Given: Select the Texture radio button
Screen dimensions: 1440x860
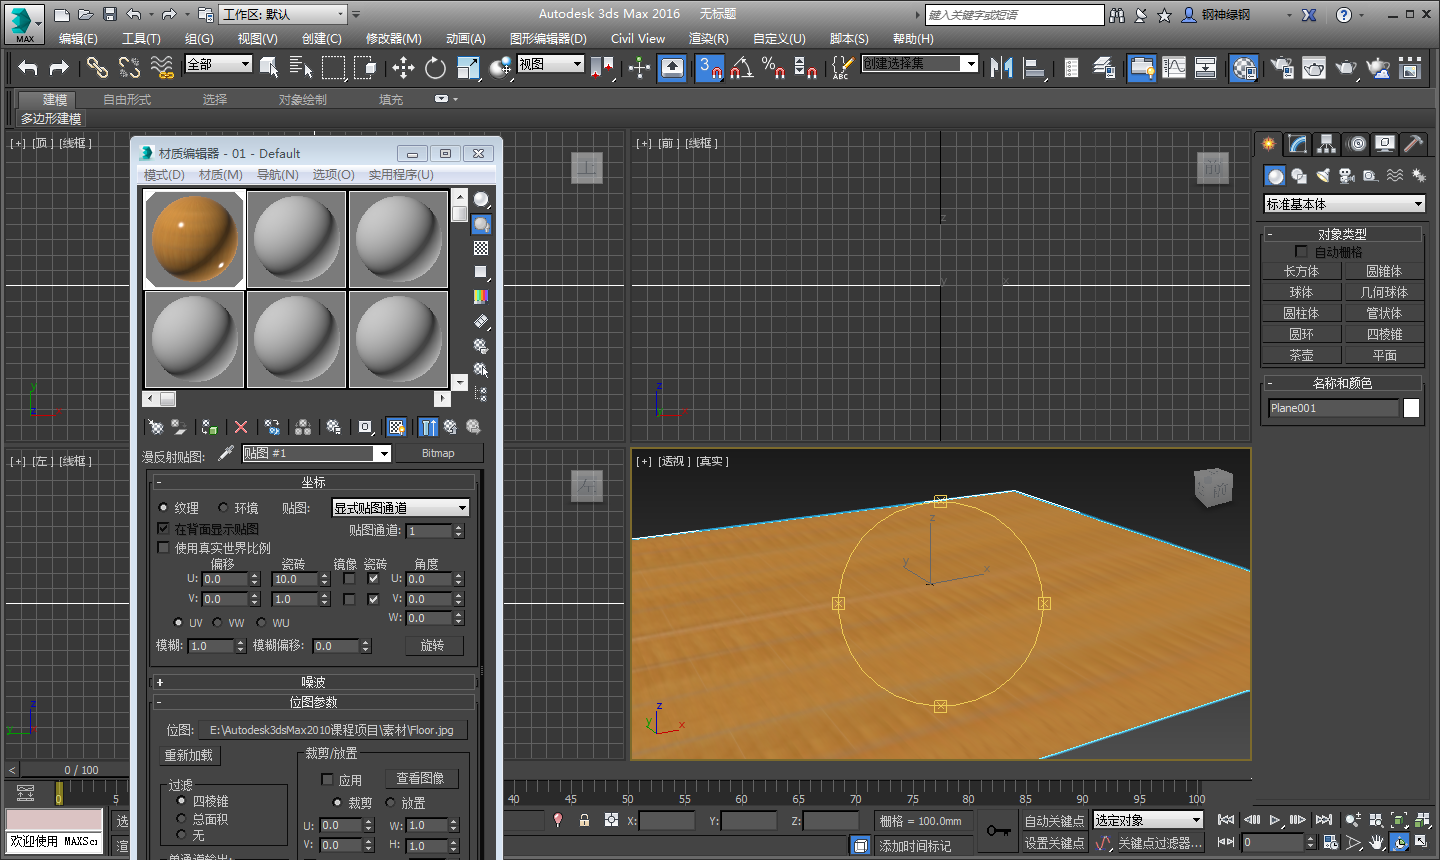Looking at the screenshot, I should pos(164,508).
